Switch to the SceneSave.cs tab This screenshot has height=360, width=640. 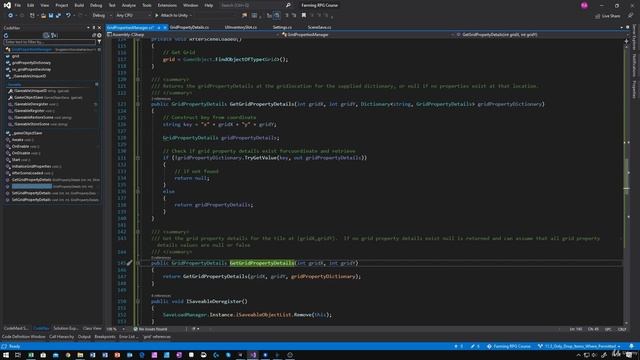[319, 27]
